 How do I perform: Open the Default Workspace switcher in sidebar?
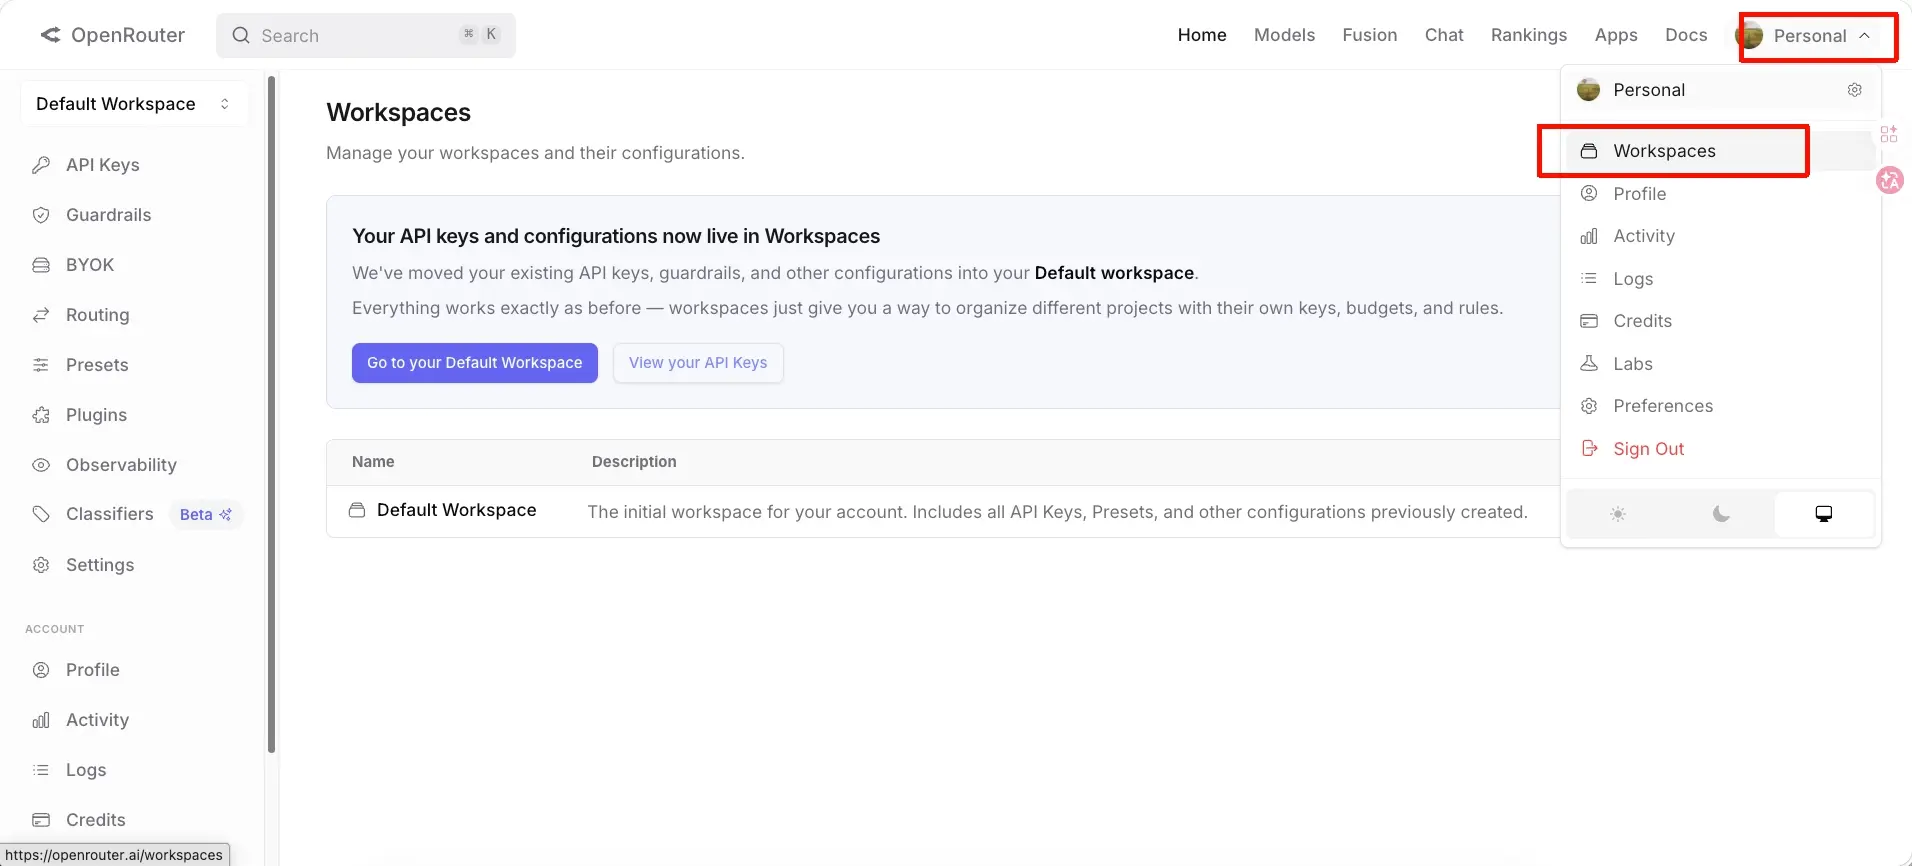(134, 104)
